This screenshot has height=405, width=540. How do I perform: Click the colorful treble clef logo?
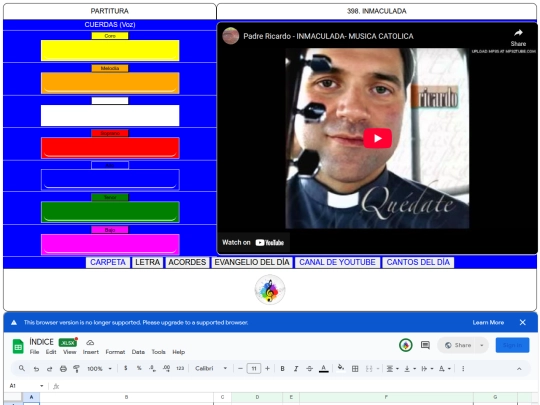click(270, 289)
